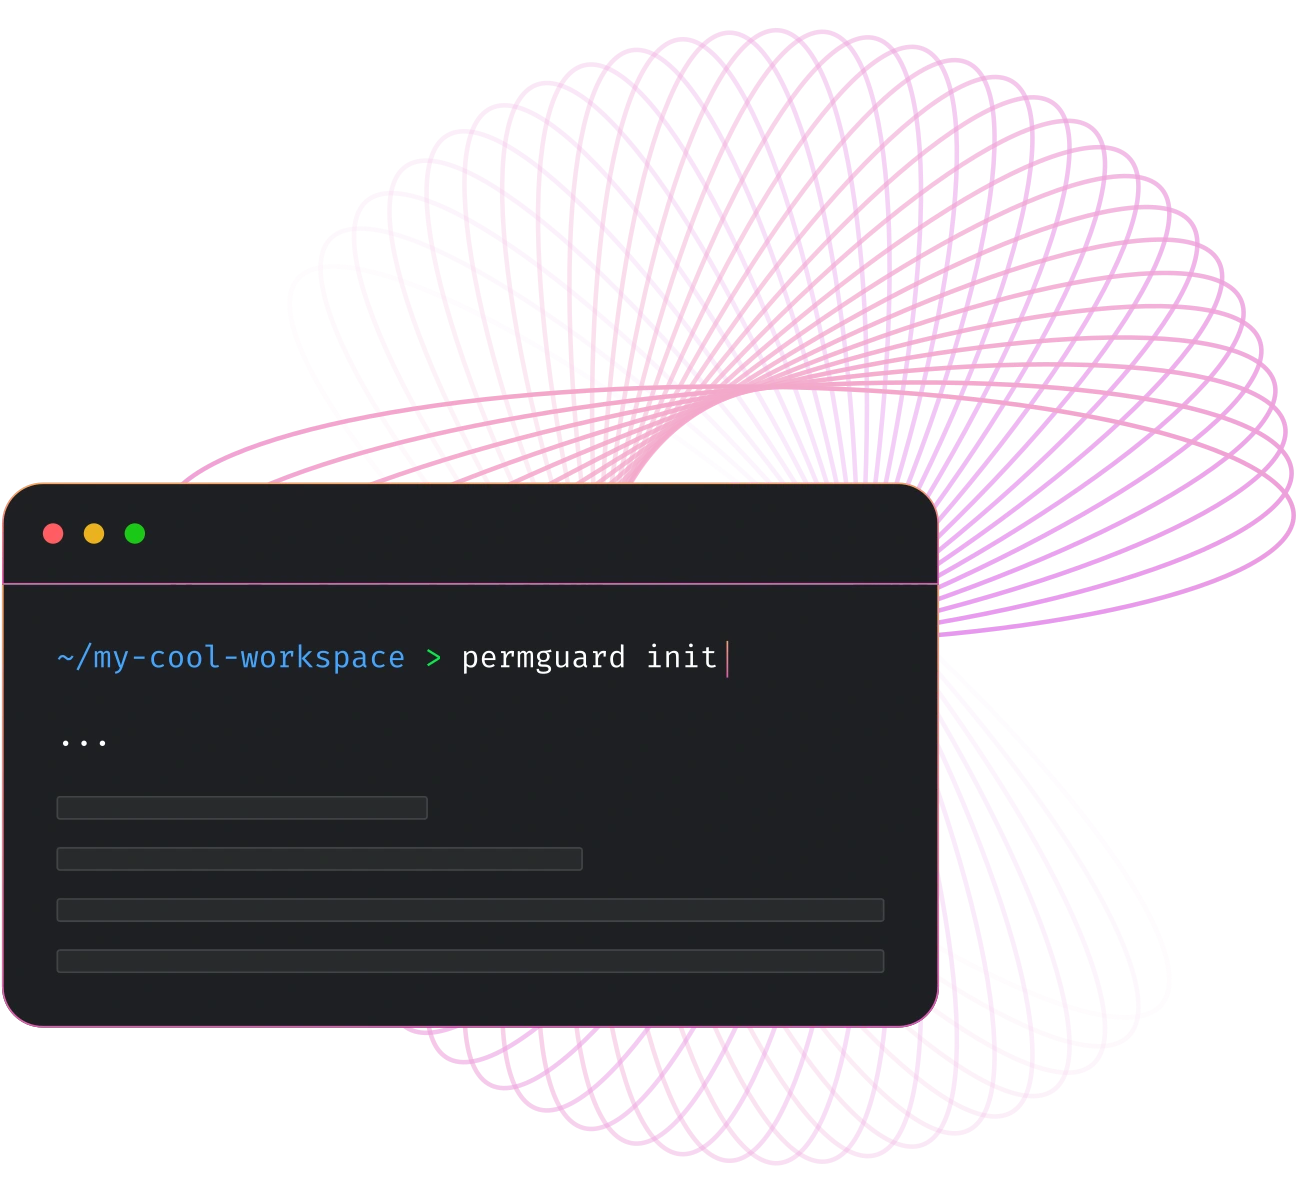The image size is (1313, 1194).
Task: Click the three-dot ellipsis output line
Action: pos(84,742)
